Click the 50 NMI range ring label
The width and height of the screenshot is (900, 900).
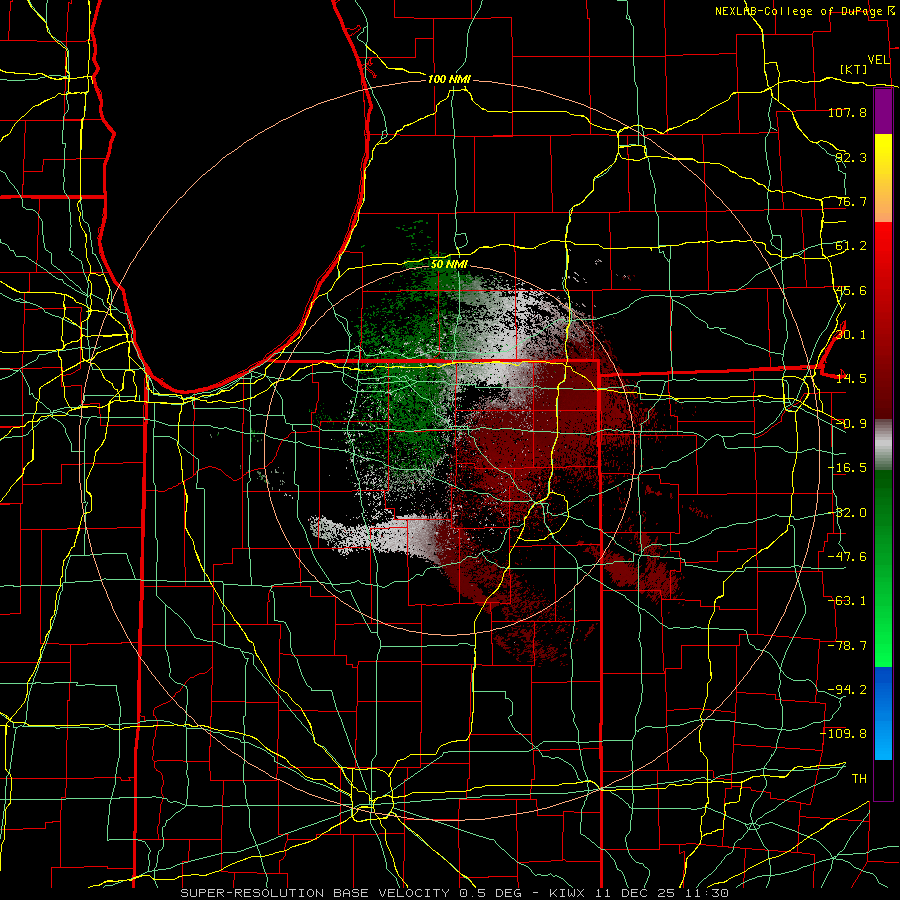[449, 264]
